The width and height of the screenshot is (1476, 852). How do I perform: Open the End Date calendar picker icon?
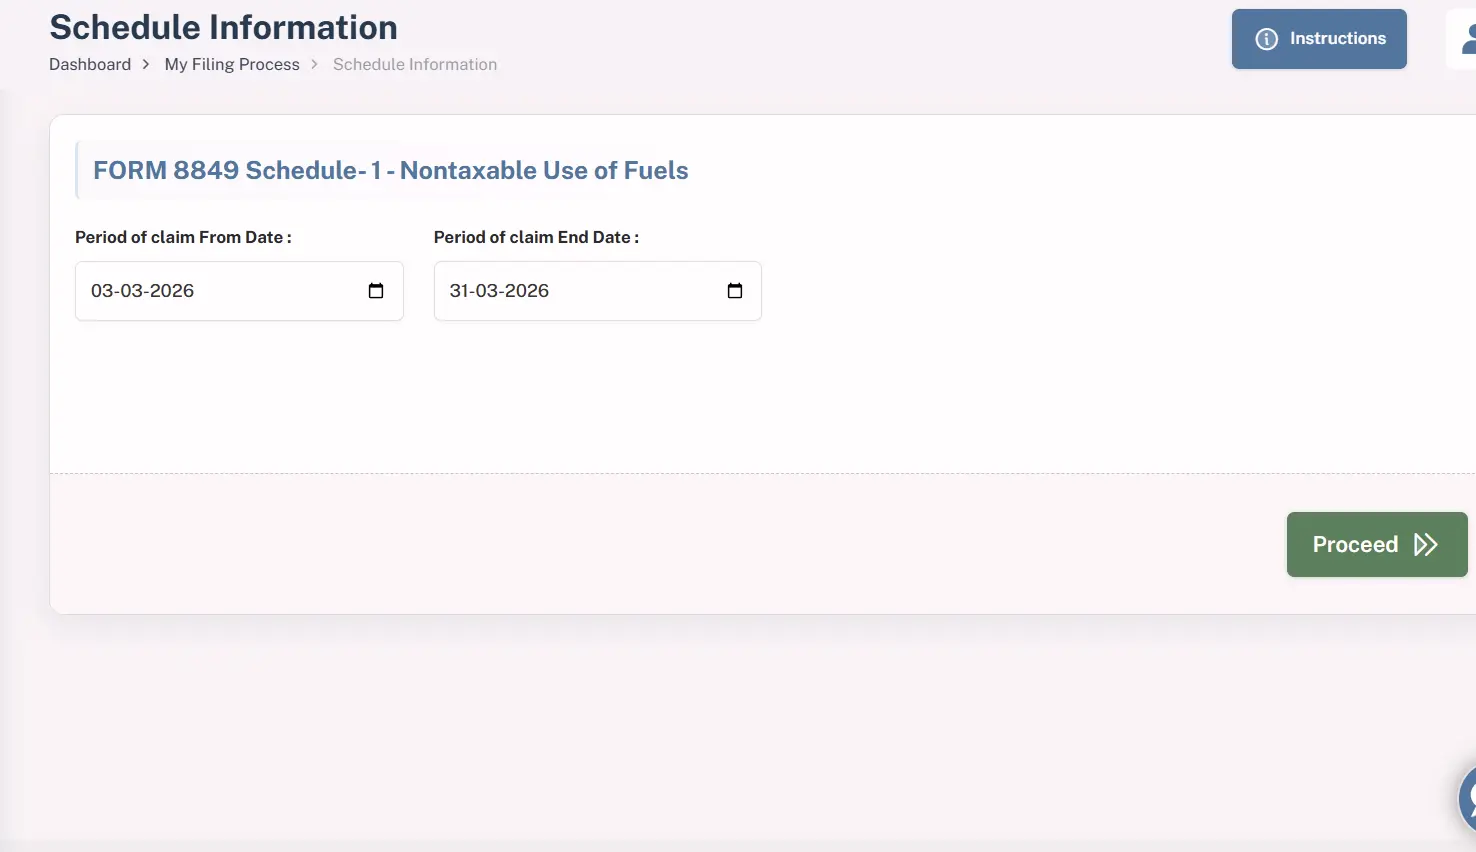click(x=735, y=291)
